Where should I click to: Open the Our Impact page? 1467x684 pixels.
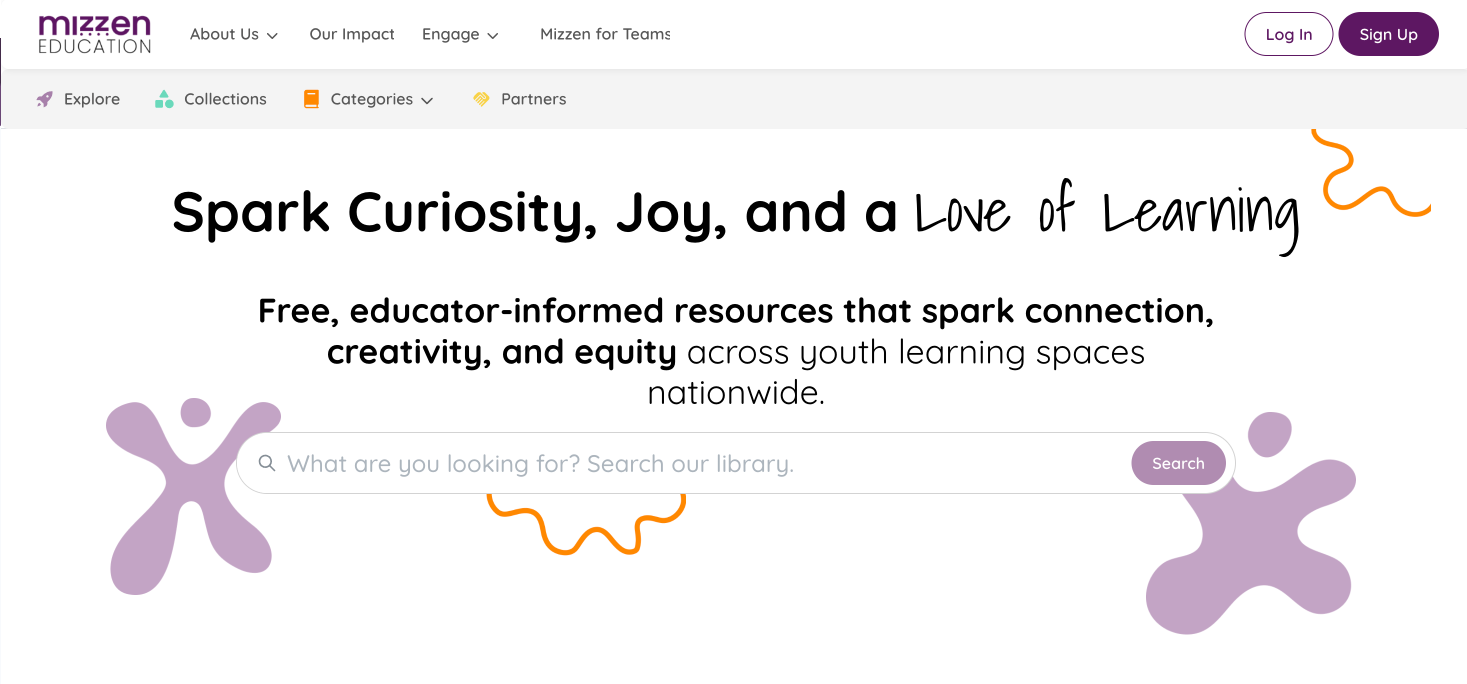coord(352,34)
